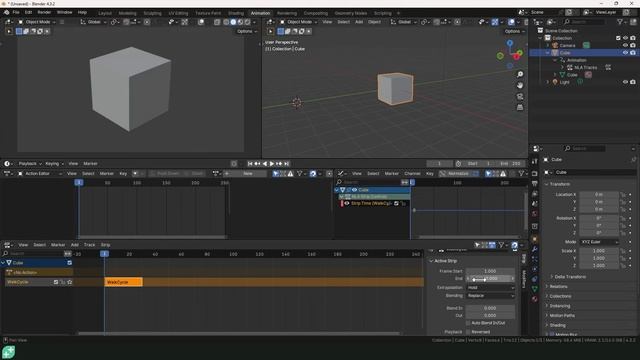Screen dimensions: 640x360
Task: Toggle WalkCycle track mute checkbox
Action: (x=56, y=282)
